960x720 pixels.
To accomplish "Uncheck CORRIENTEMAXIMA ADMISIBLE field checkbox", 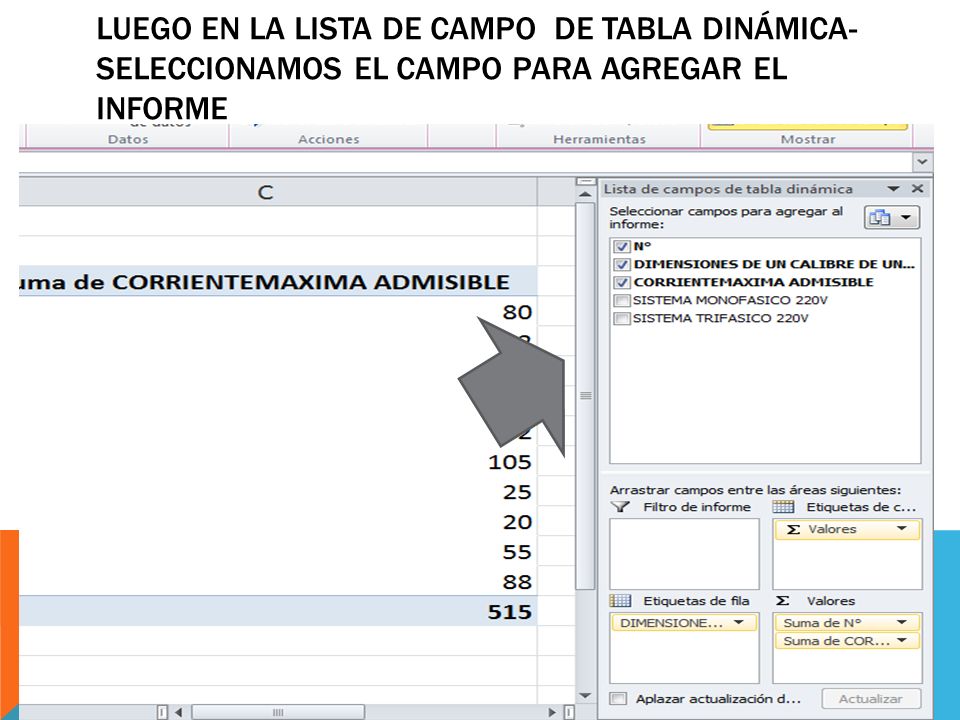I will pyautogui.click(x=621, y=282).
